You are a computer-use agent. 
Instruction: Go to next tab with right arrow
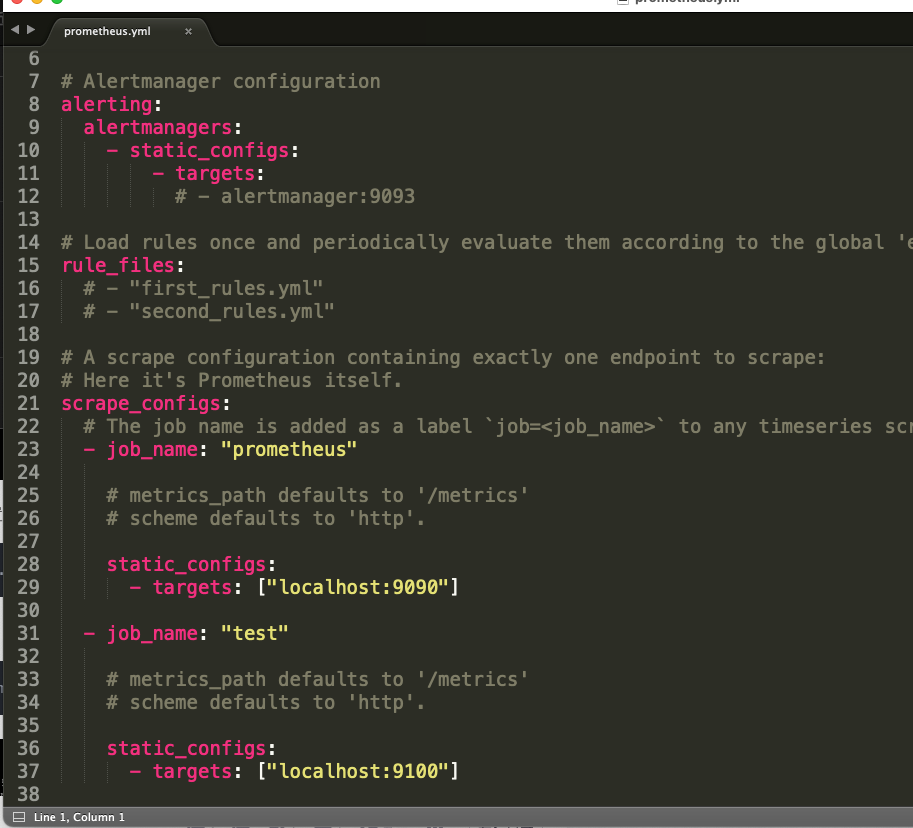point(31,29)
